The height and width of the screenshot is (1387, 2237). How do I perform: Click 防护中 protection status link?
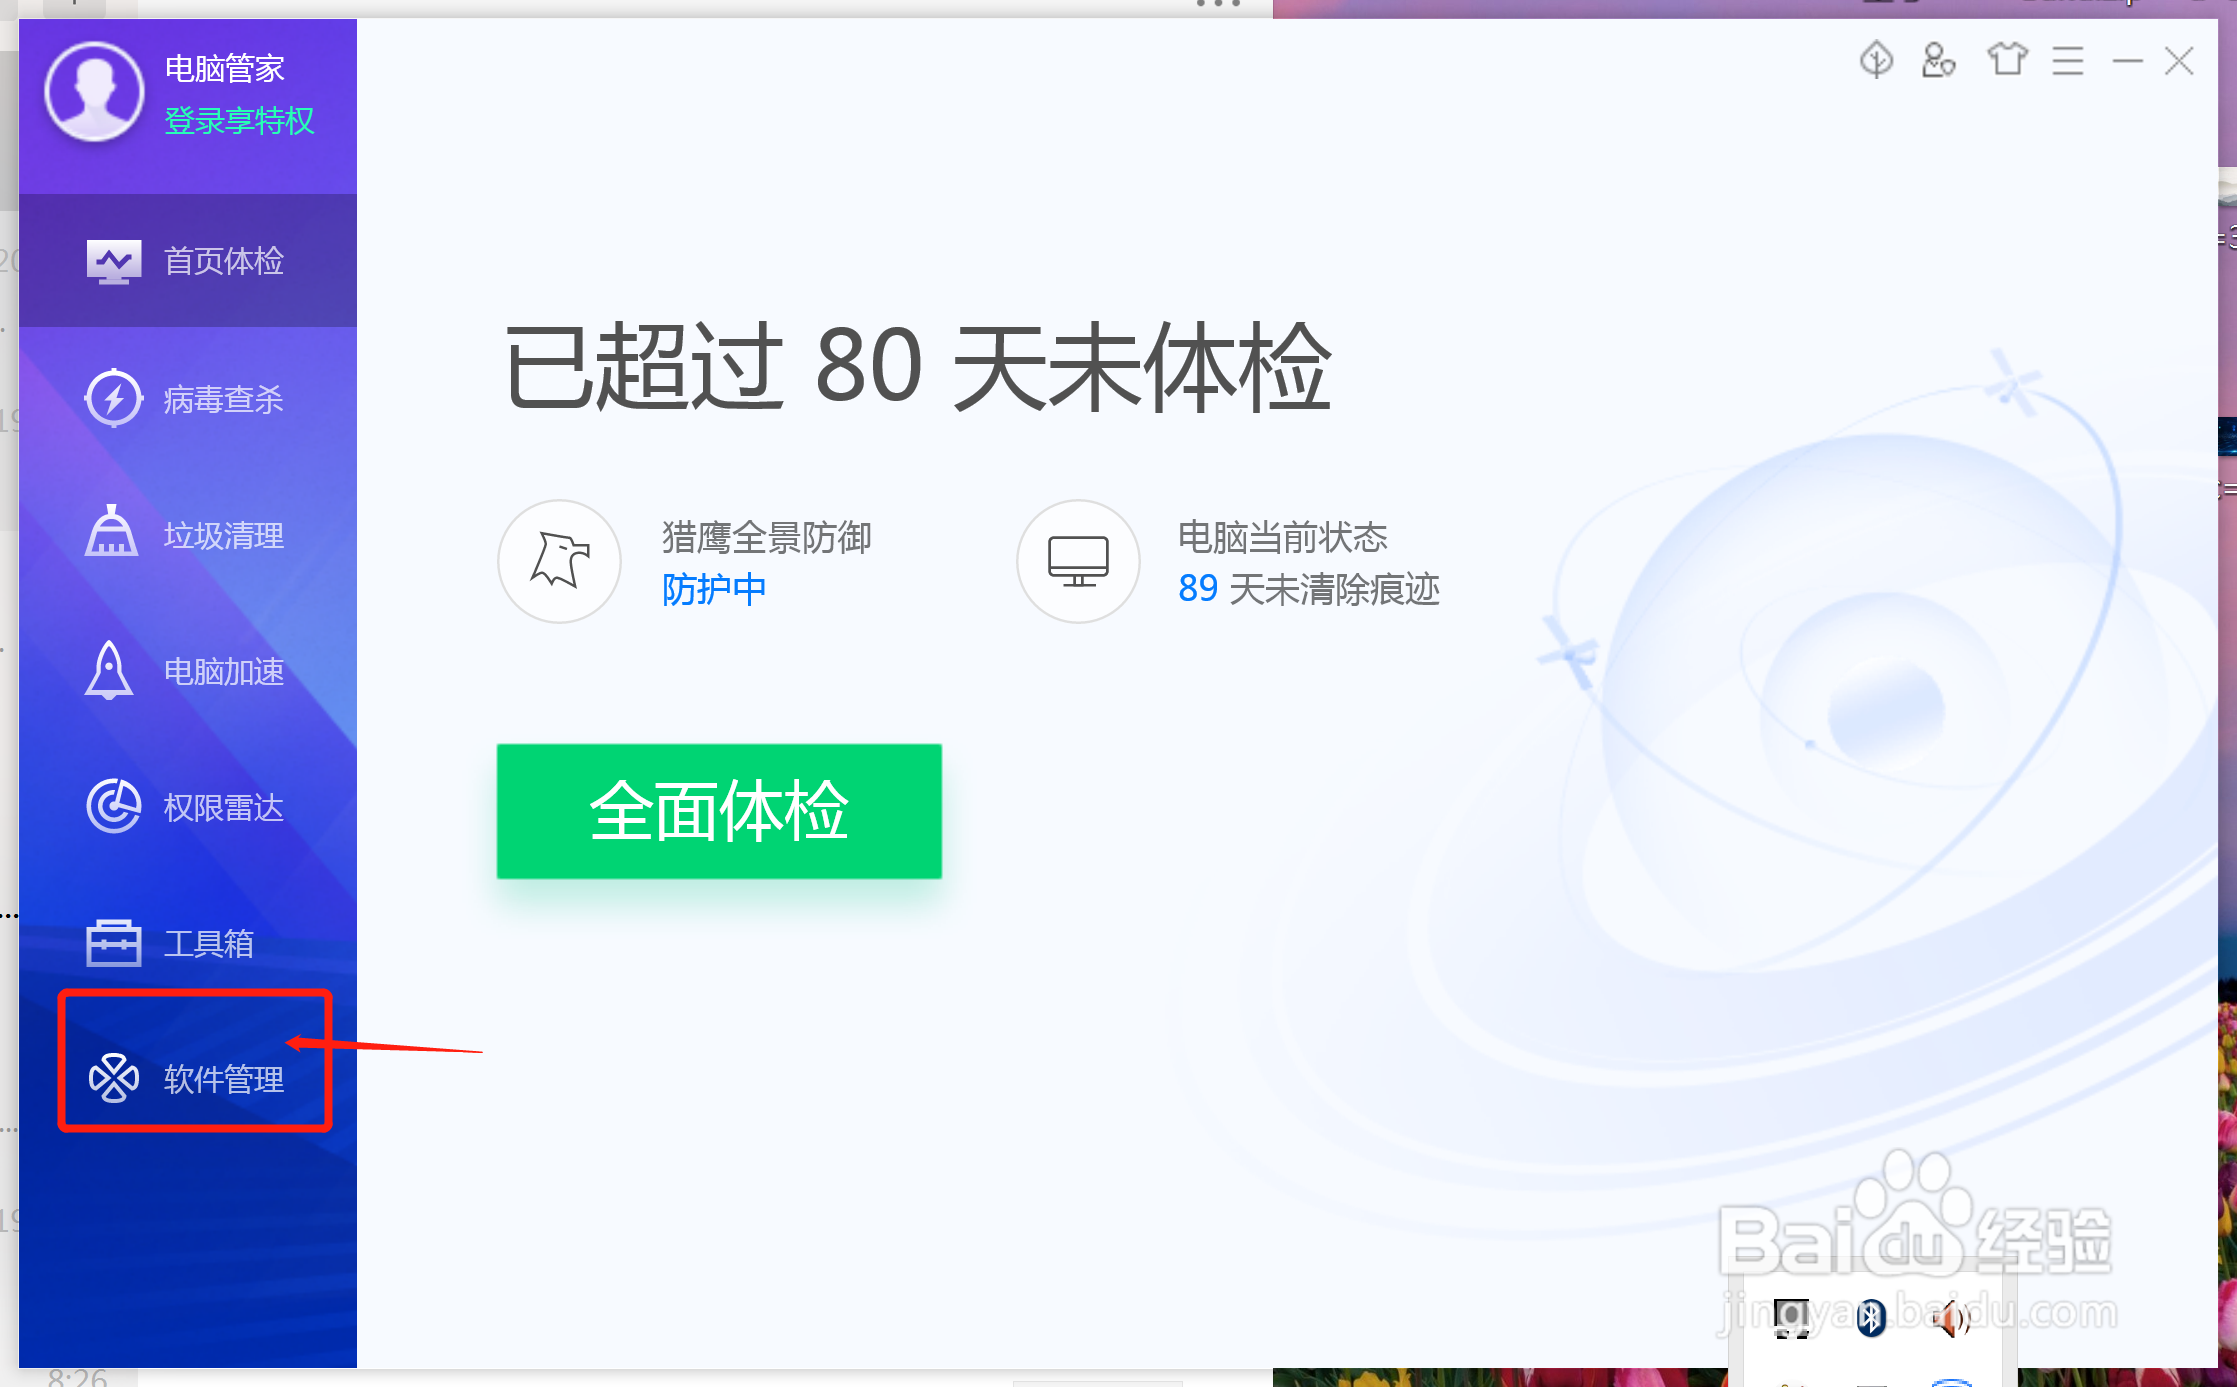714,589
